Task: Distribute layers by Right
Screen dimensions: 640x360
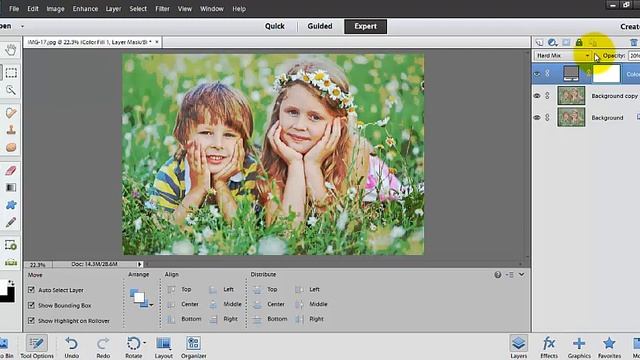Action: point(309,319)
